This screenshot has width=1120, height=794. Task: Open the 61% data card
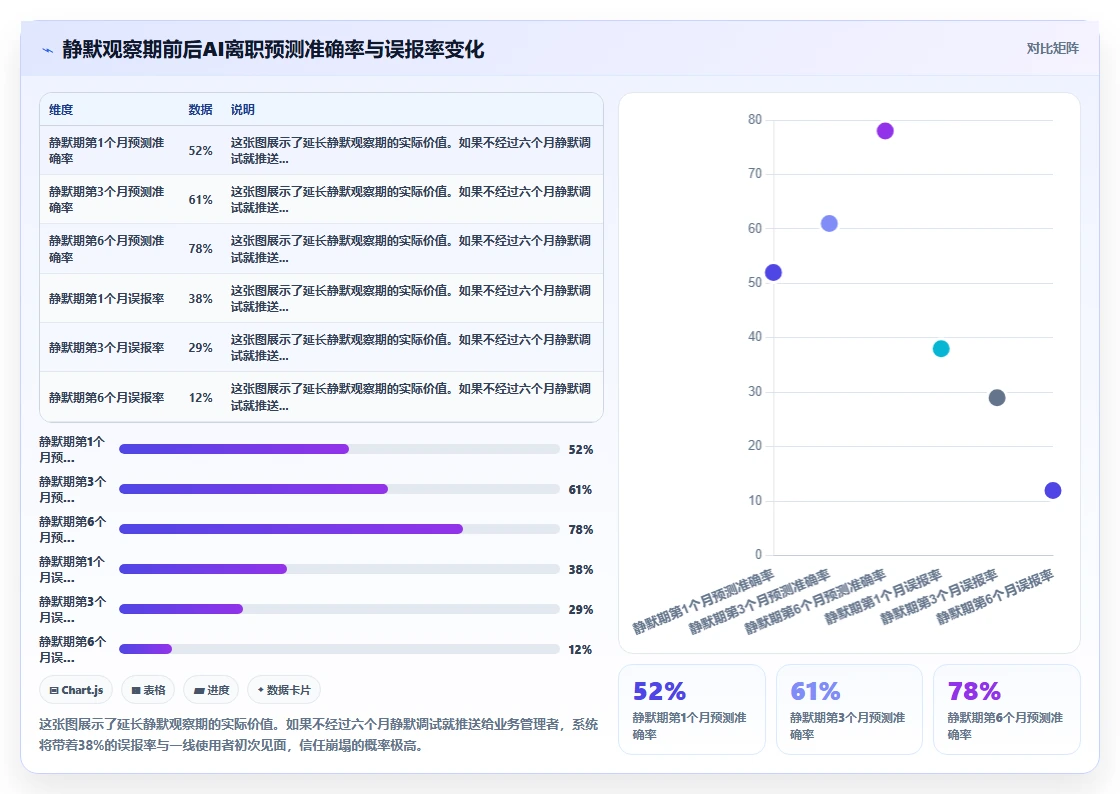[x=849, y=710]
